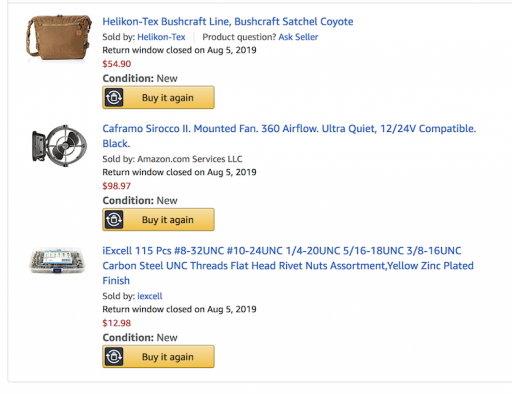
Task: Visit the iexcell seller page
Action: click(x=150, y=296)
